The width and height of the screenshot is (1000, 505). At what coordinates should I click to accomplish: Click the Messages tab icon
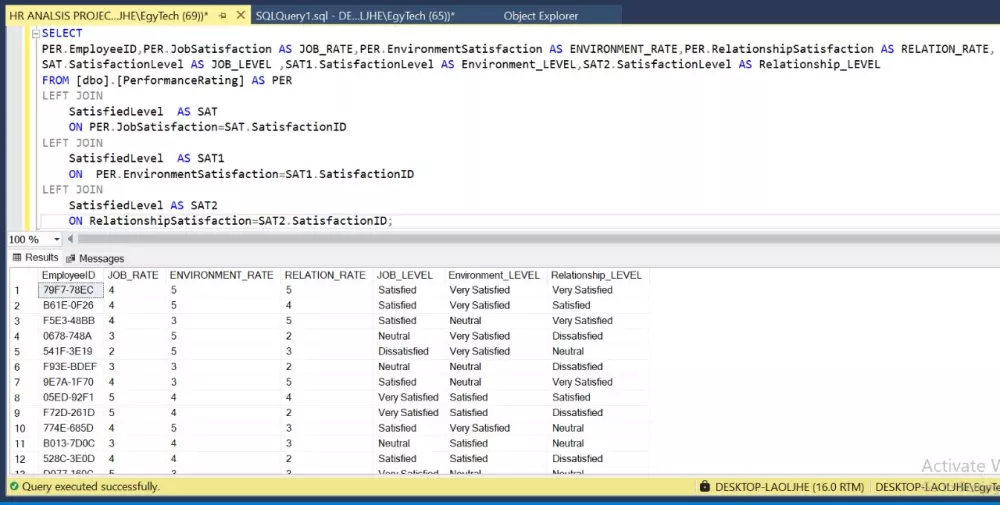(70, 258)
